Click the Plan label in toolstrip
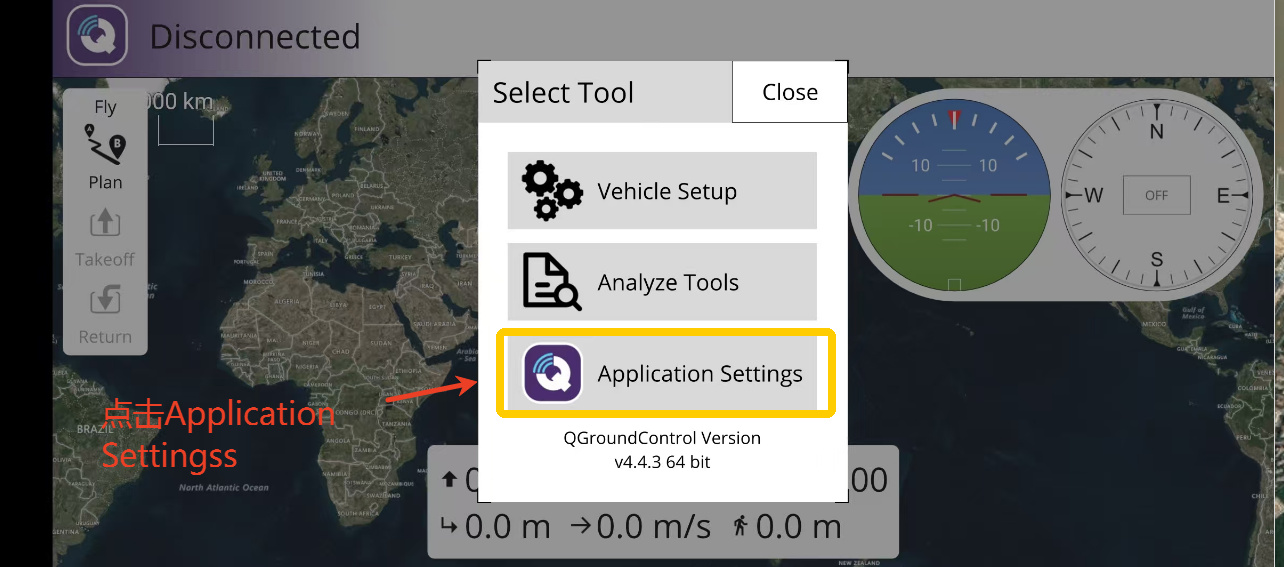The height and width of the screenshot is (567, 1284). point(105,182)
